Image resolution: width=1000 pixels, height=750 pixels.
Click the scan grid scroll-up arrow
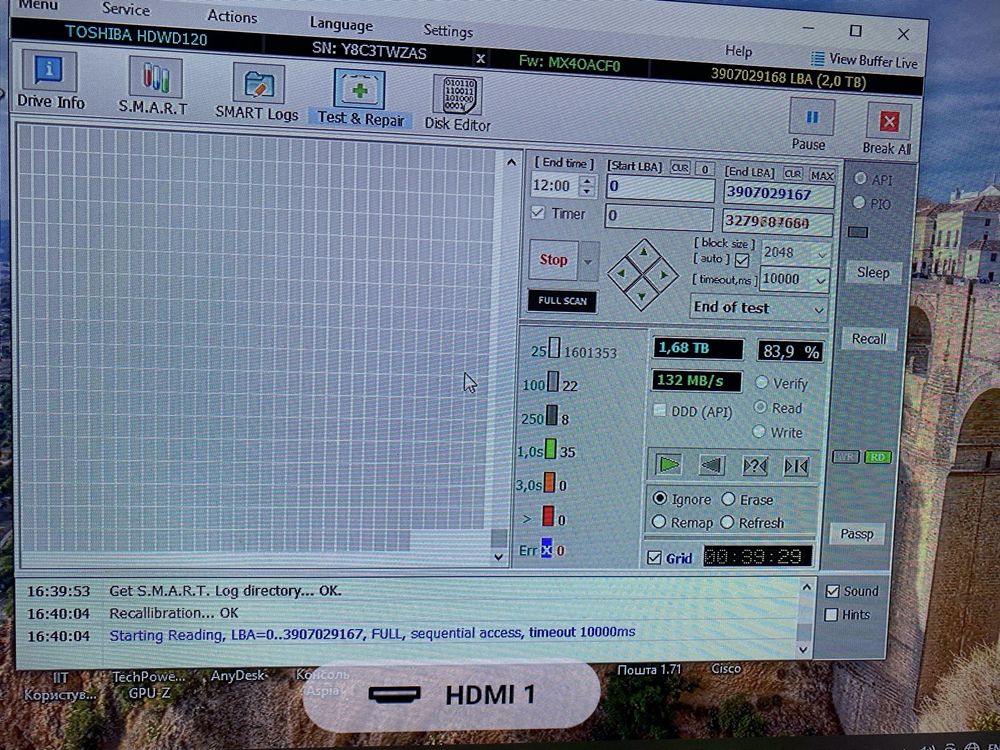point(511,163)
